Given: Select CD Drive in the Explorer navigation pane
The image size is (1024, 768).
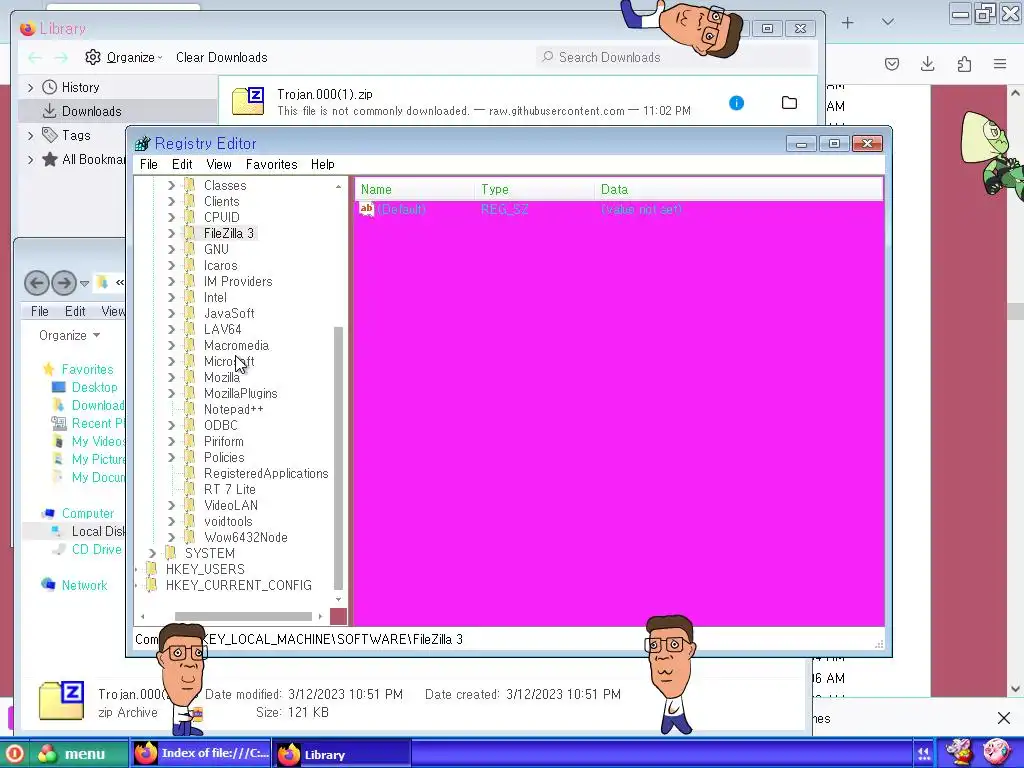Looking at the screenshot, I should (x=97, y=549).
